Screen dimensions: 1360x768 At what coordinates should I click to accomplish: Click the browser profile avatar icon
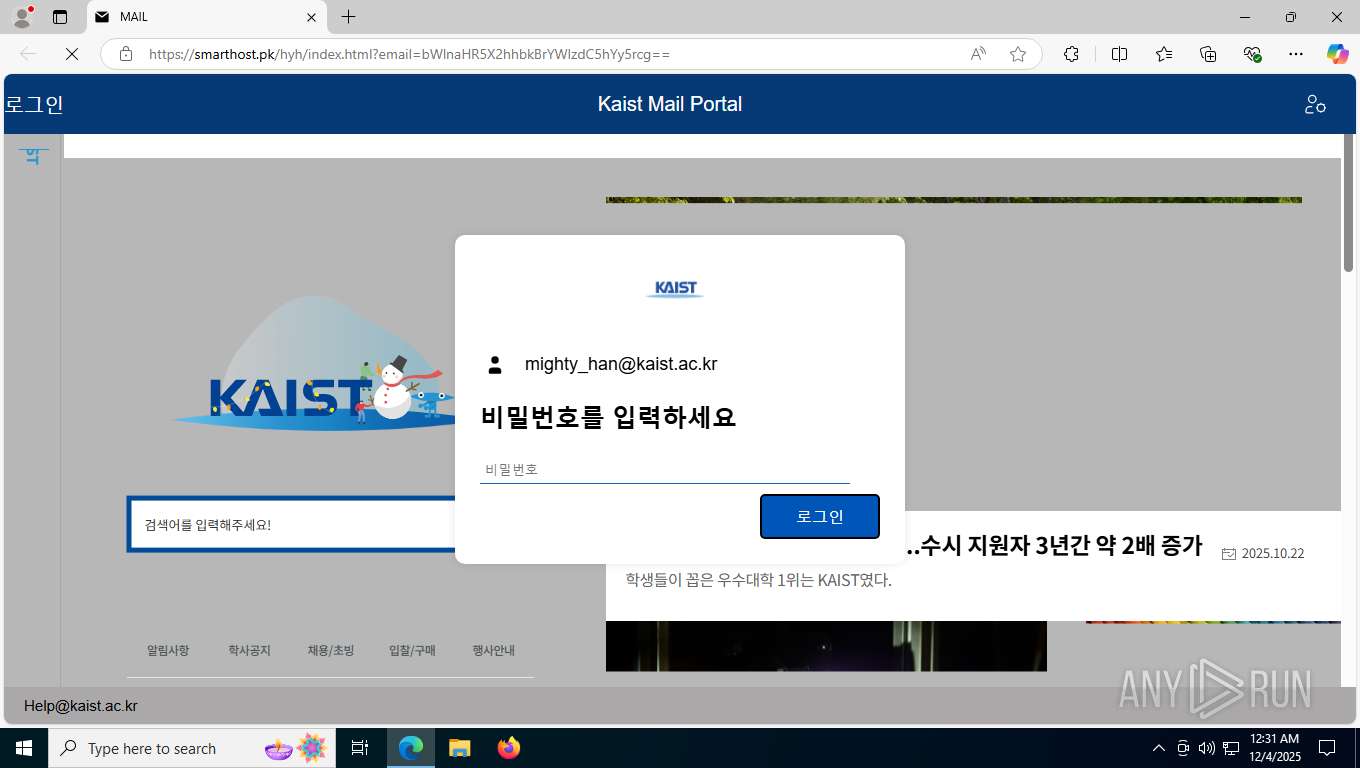[22, 17]
